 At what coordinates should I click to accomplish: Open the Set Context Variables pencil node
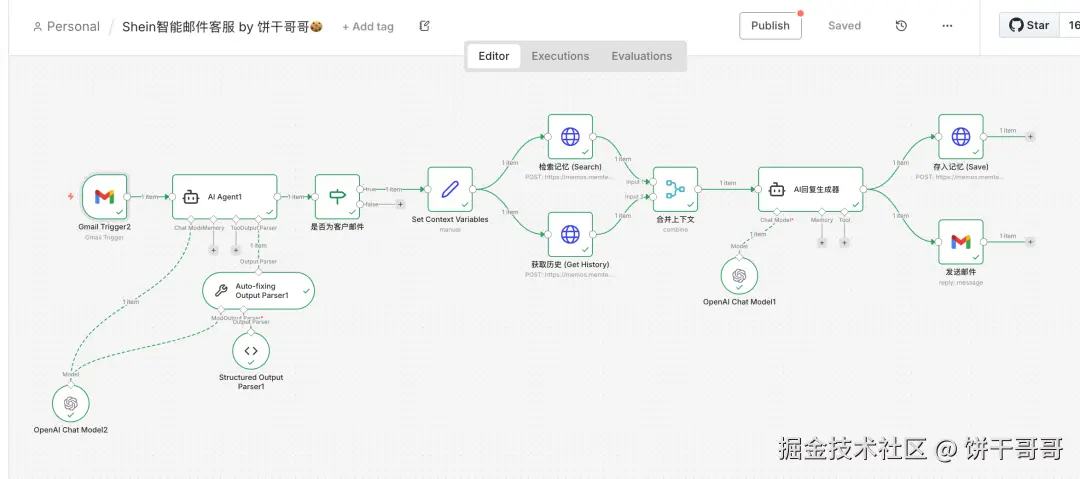click(450, 189)
